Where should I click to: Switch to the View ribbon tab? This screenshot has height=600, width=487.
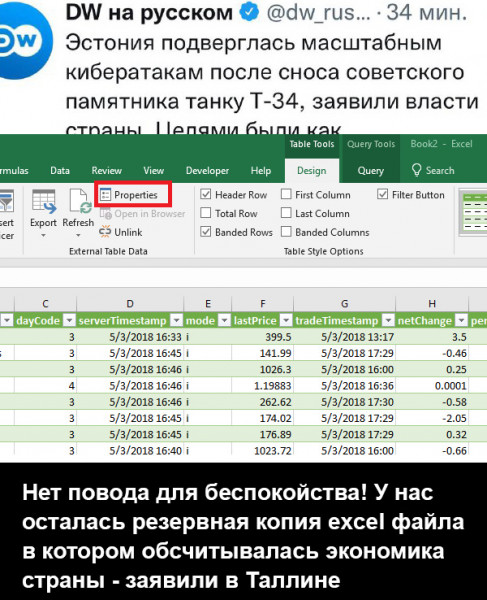tap(153, 170)
